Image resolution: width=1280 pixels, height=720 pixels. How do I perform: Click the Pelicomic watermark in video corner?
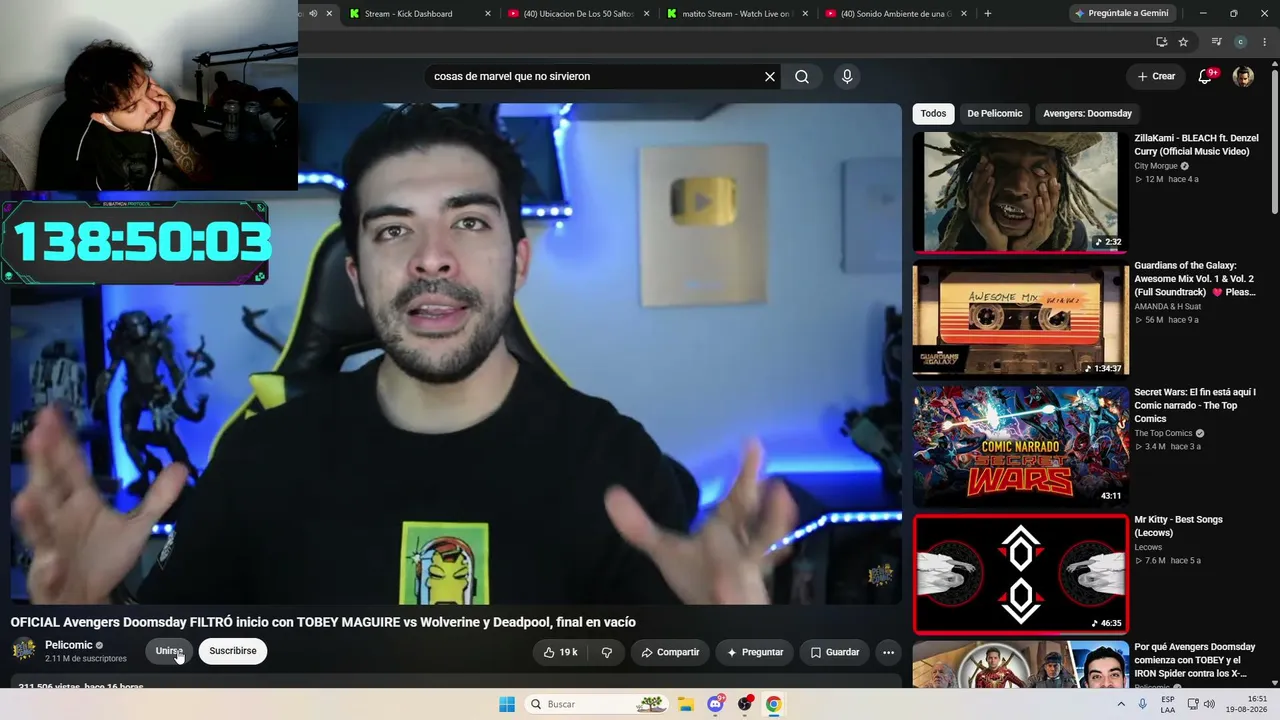(880, 574)
